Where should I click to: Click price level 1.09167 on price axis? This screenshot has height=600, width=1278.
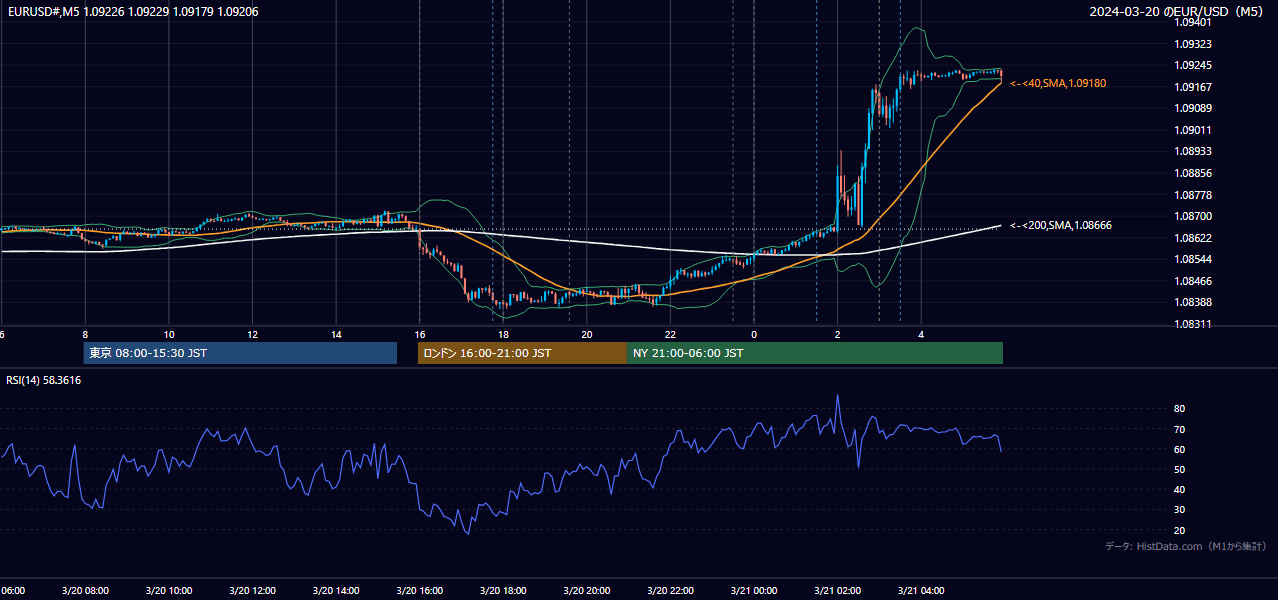(1193, 87)
